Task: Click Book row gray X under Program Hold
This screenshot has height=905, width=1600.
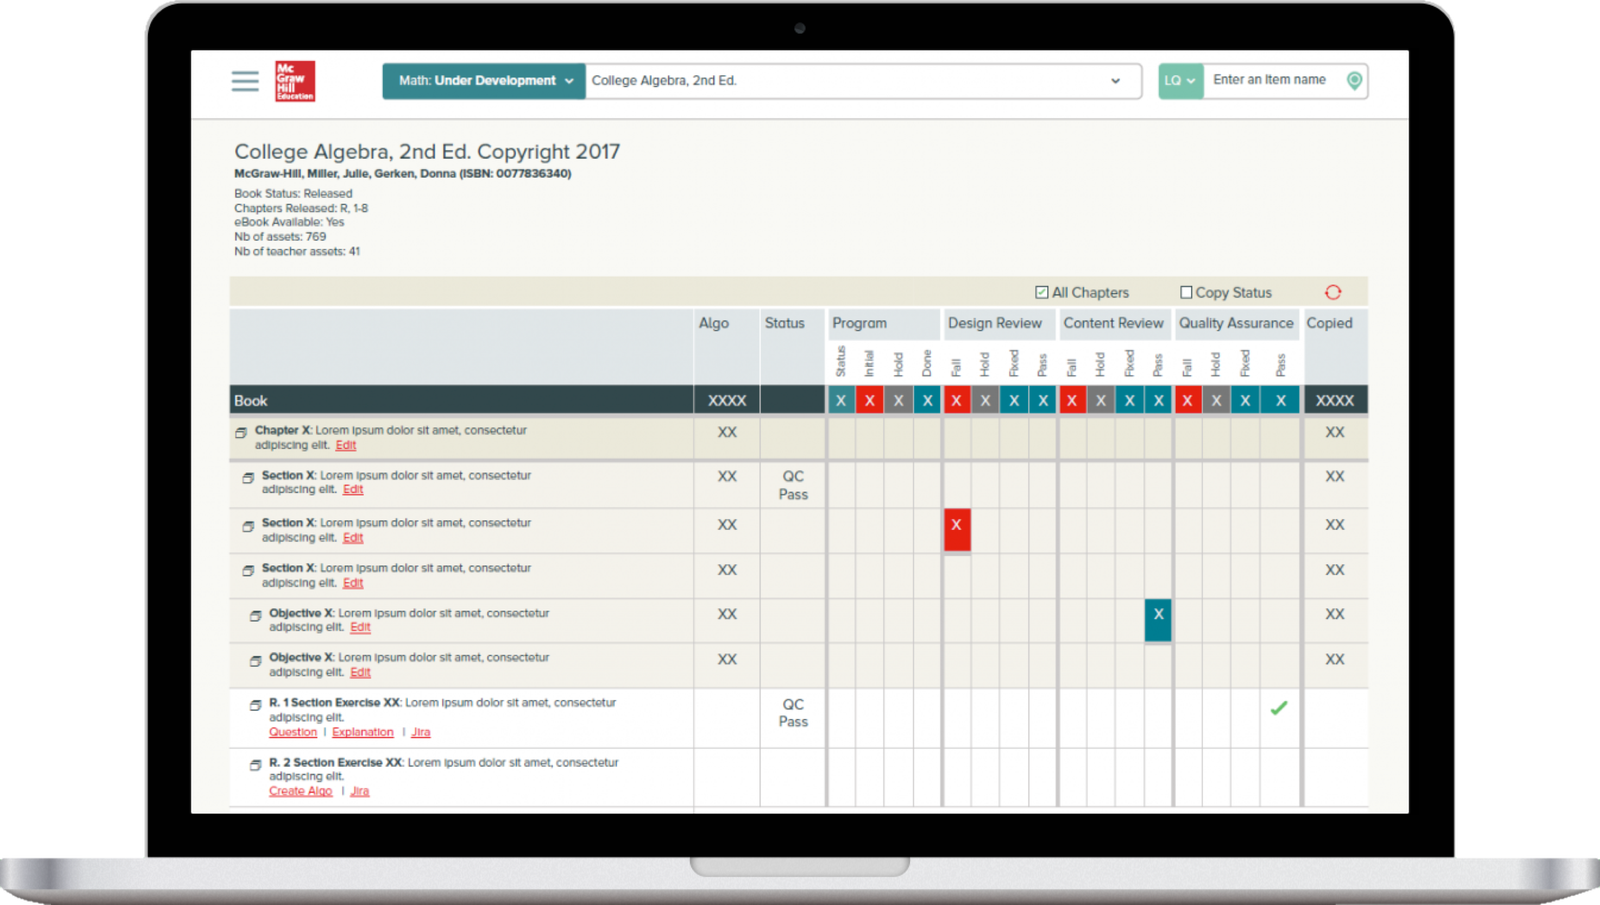Action: tap(899, 400)
